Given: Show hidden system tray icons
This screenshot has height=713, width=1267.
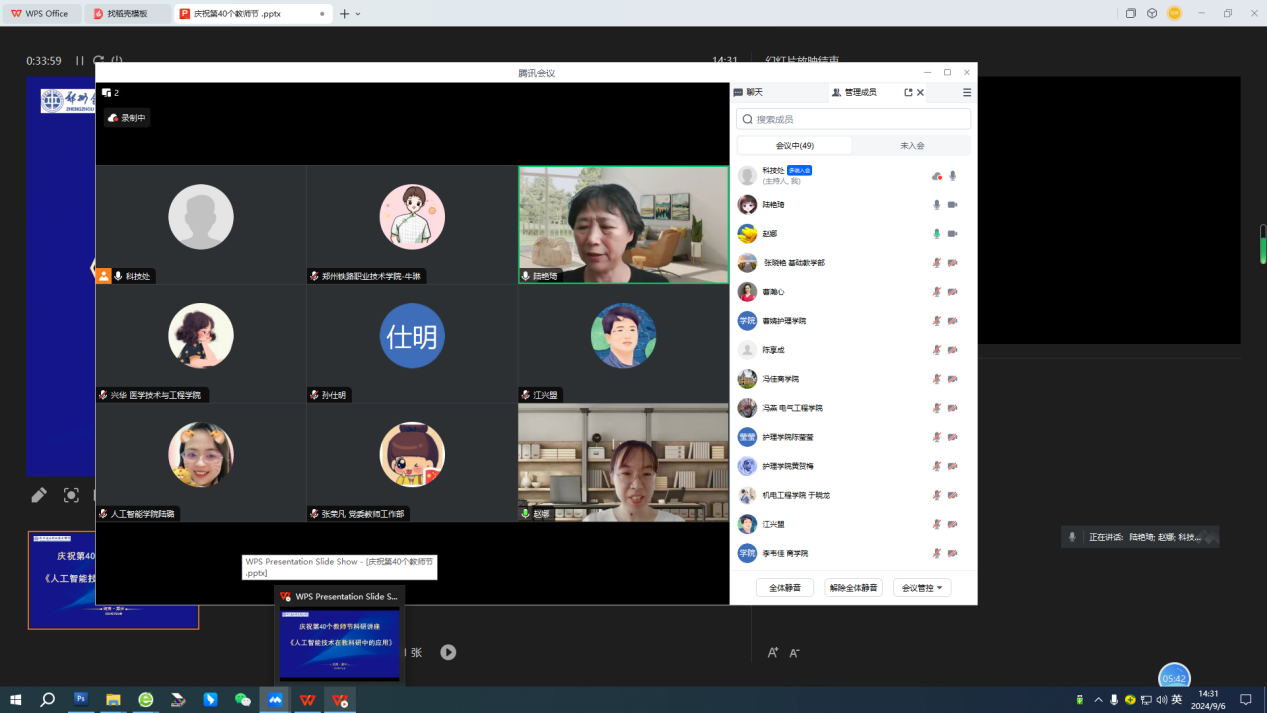Looking at the screenshot, I should pos(1099,700).
